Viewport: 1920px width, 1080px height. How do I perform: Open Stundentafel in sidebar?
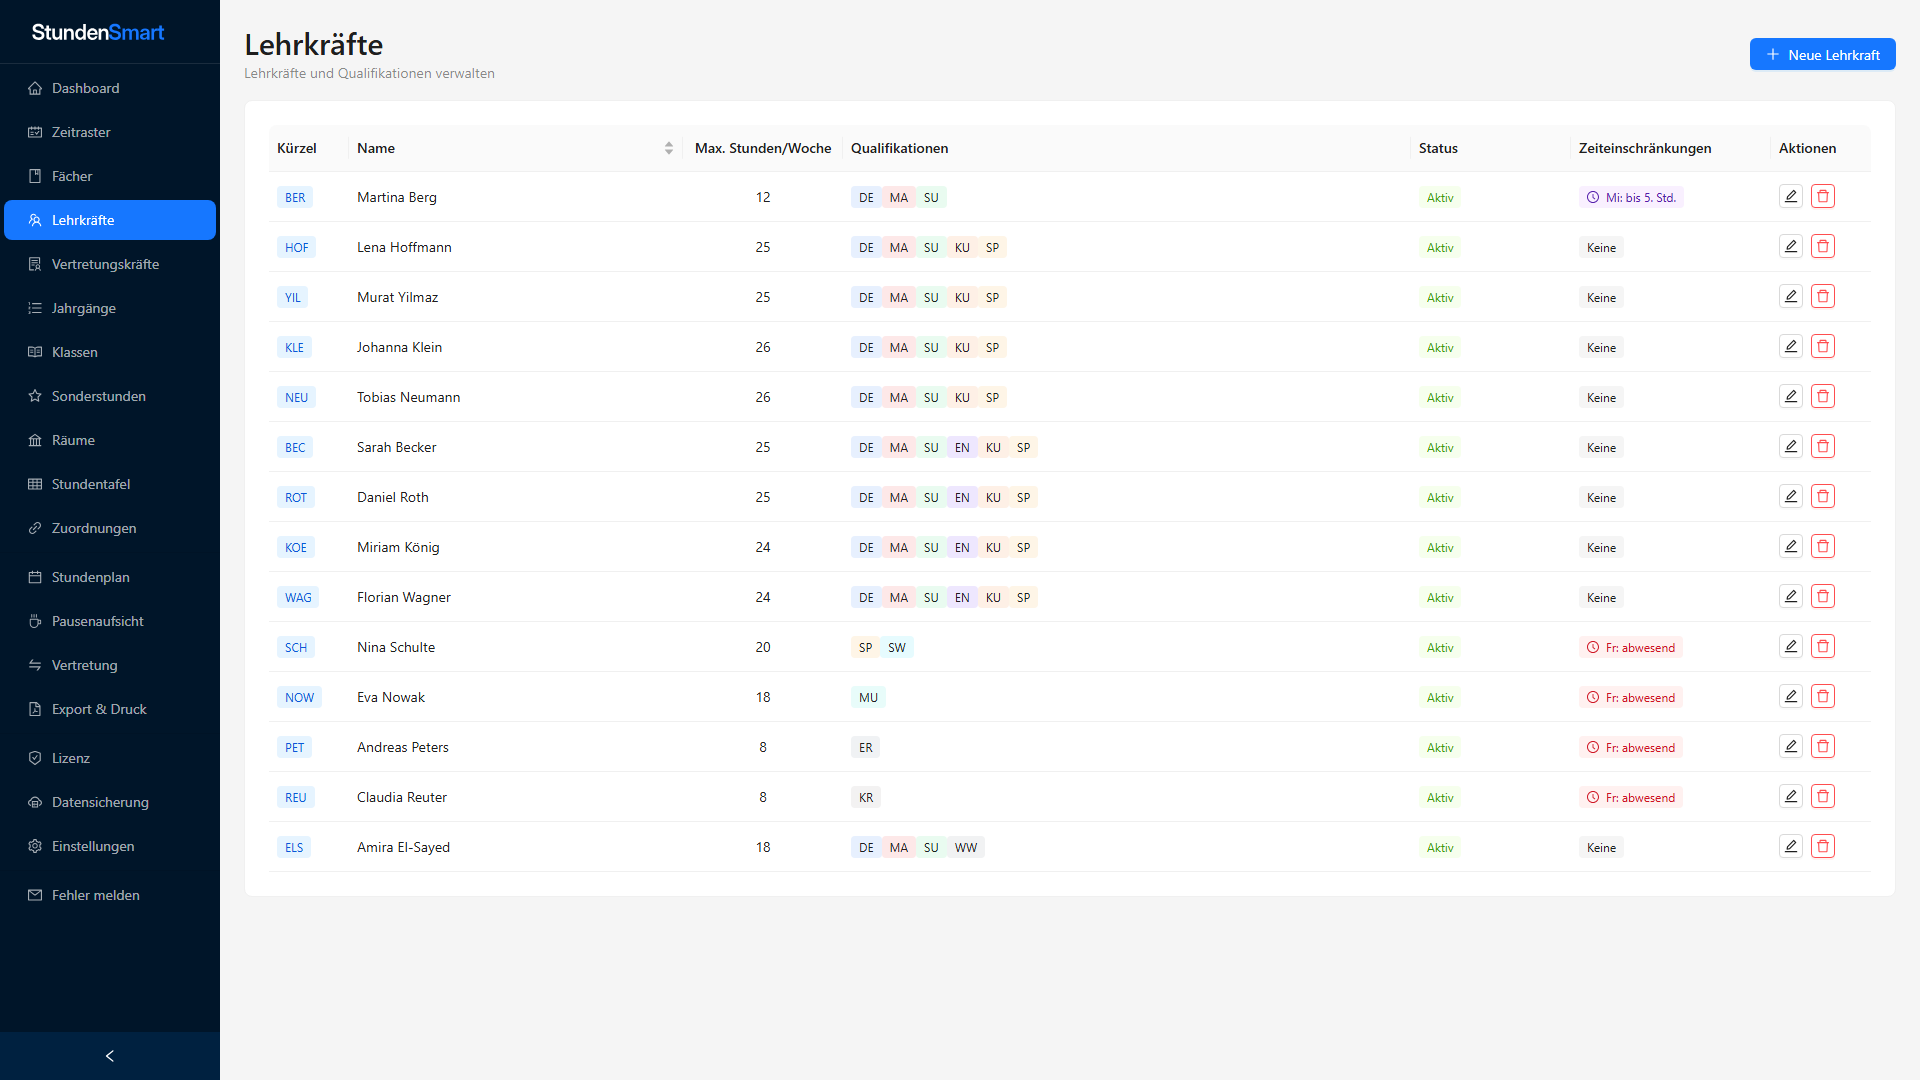click(110, 484)
